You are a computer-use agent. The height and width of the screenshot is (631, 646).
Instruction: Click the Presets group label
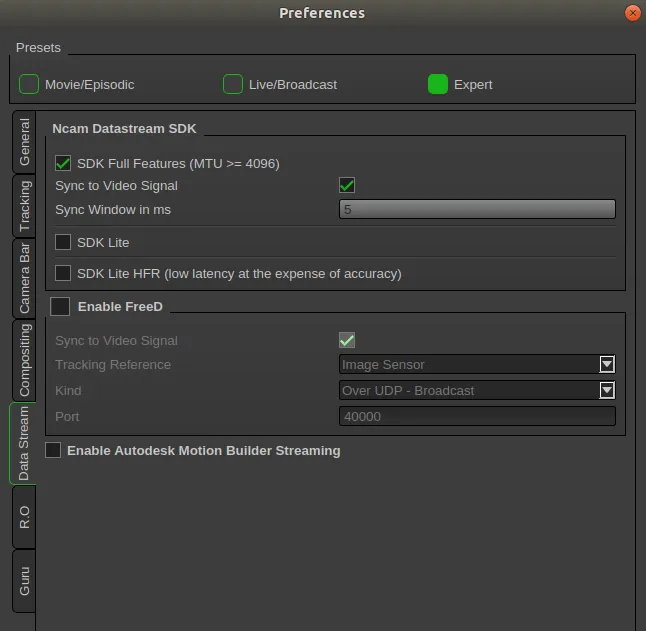38,48
